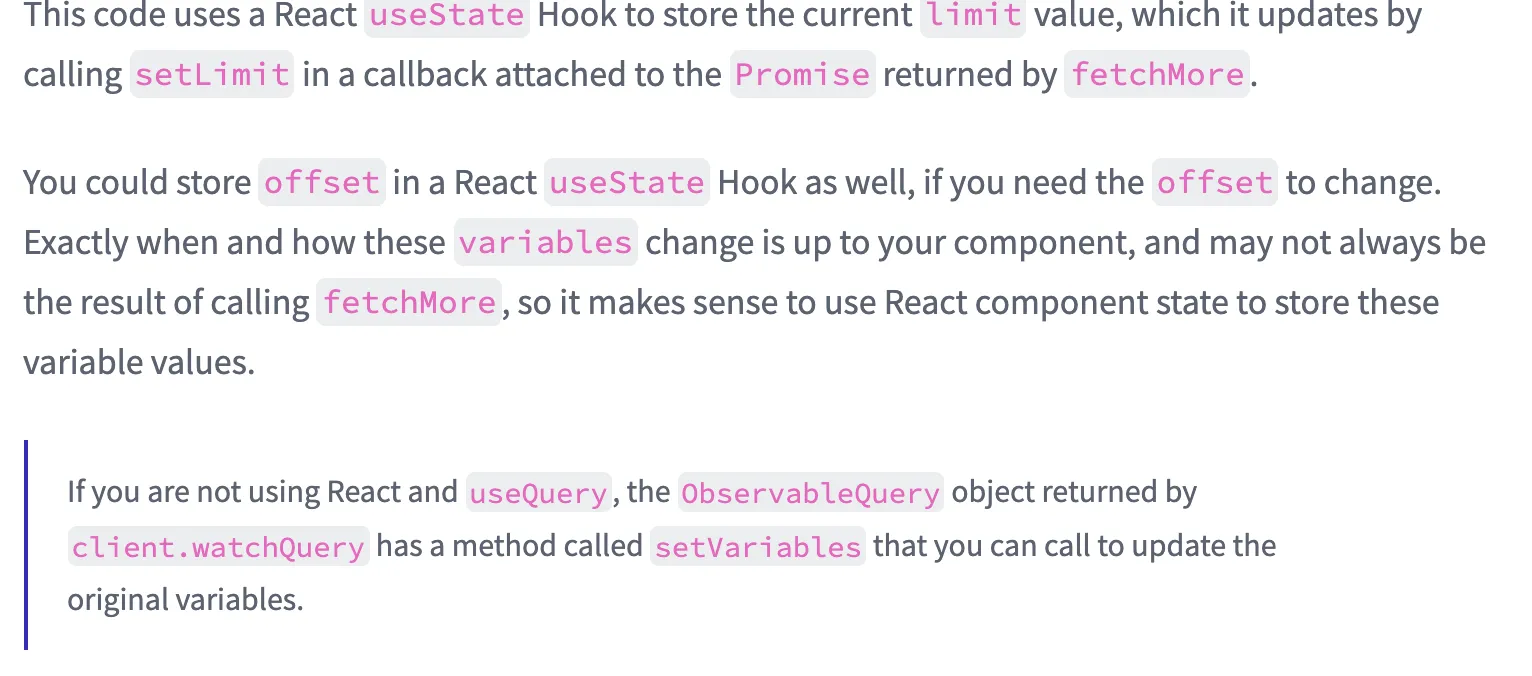1532x676 pixels.
Task: Click the useState code in first sentence
Action: click(x=446, y=15)
